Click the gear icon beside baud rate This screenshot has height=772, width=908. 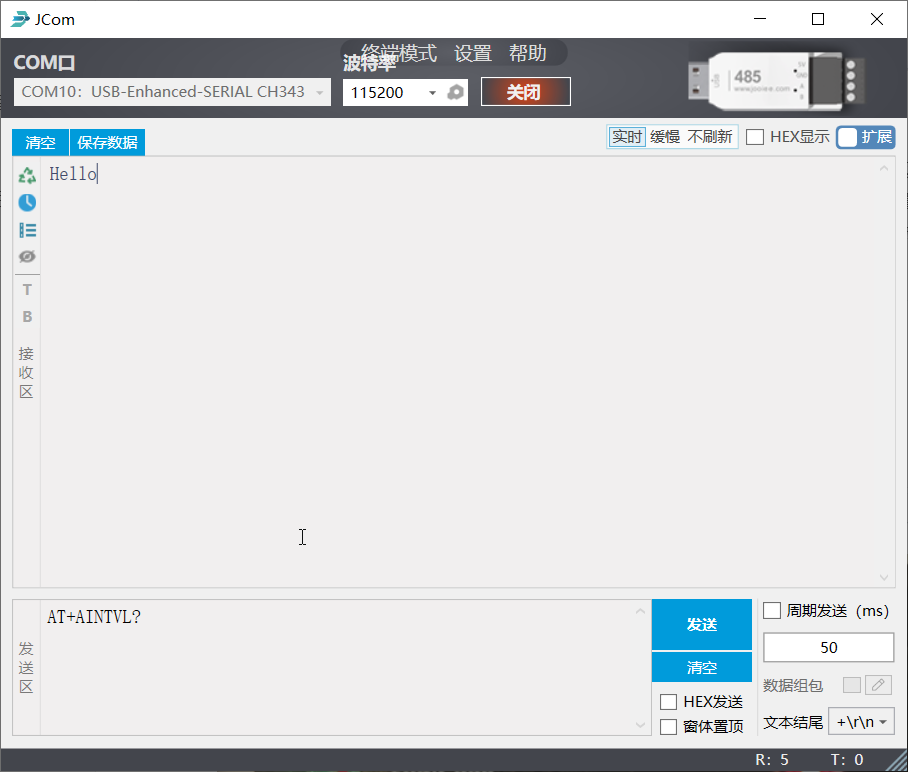(x=456, y=93)
